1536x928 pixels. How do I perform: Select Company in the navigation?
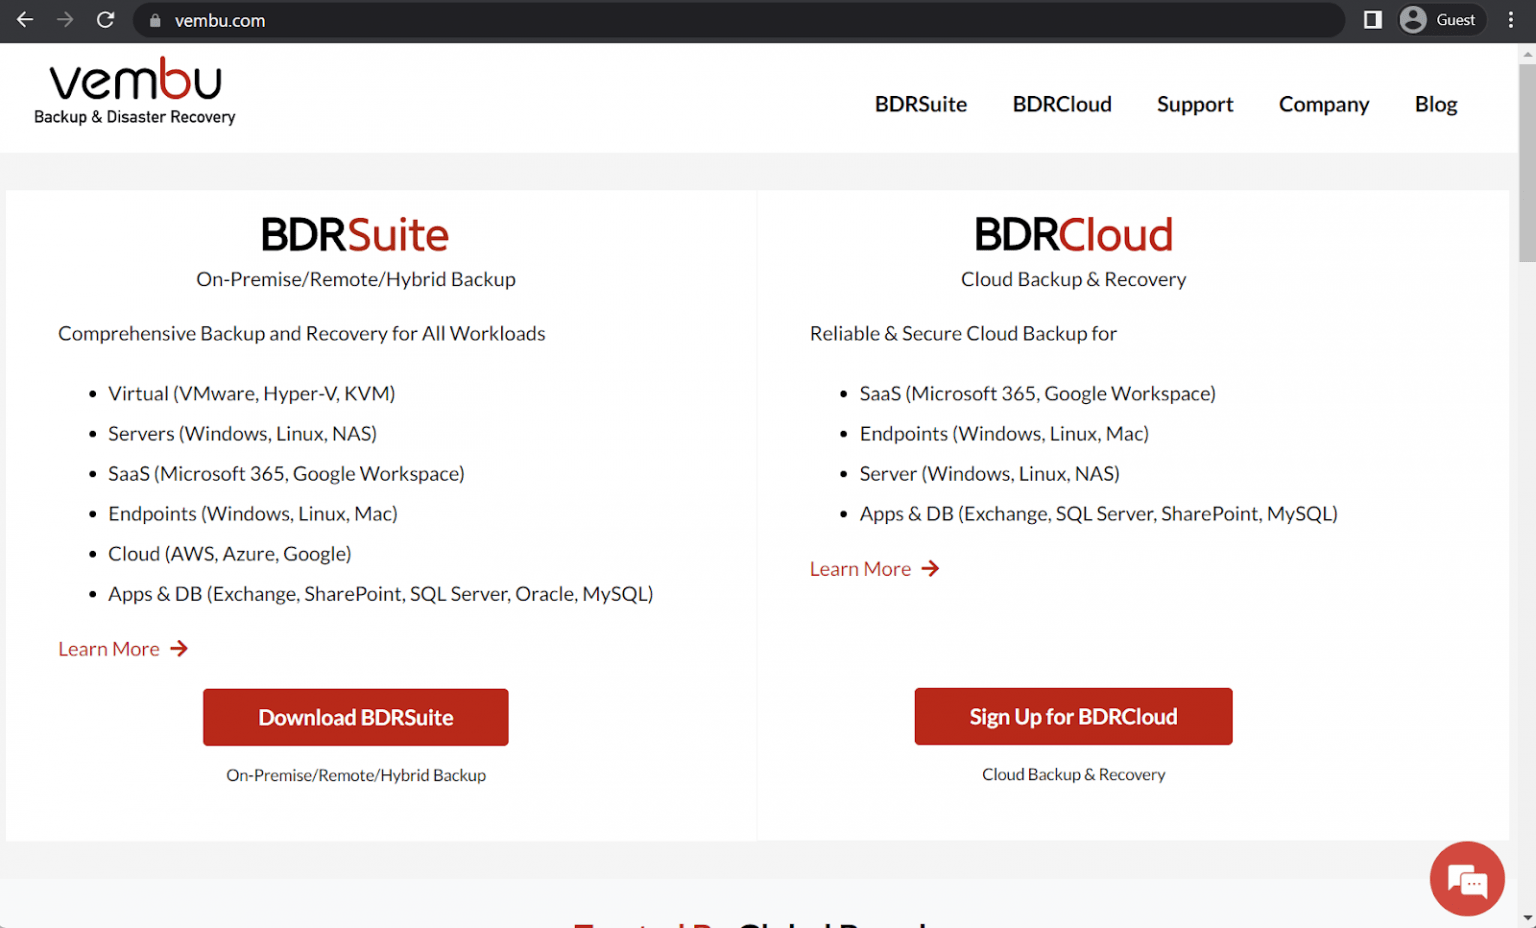1323,104
